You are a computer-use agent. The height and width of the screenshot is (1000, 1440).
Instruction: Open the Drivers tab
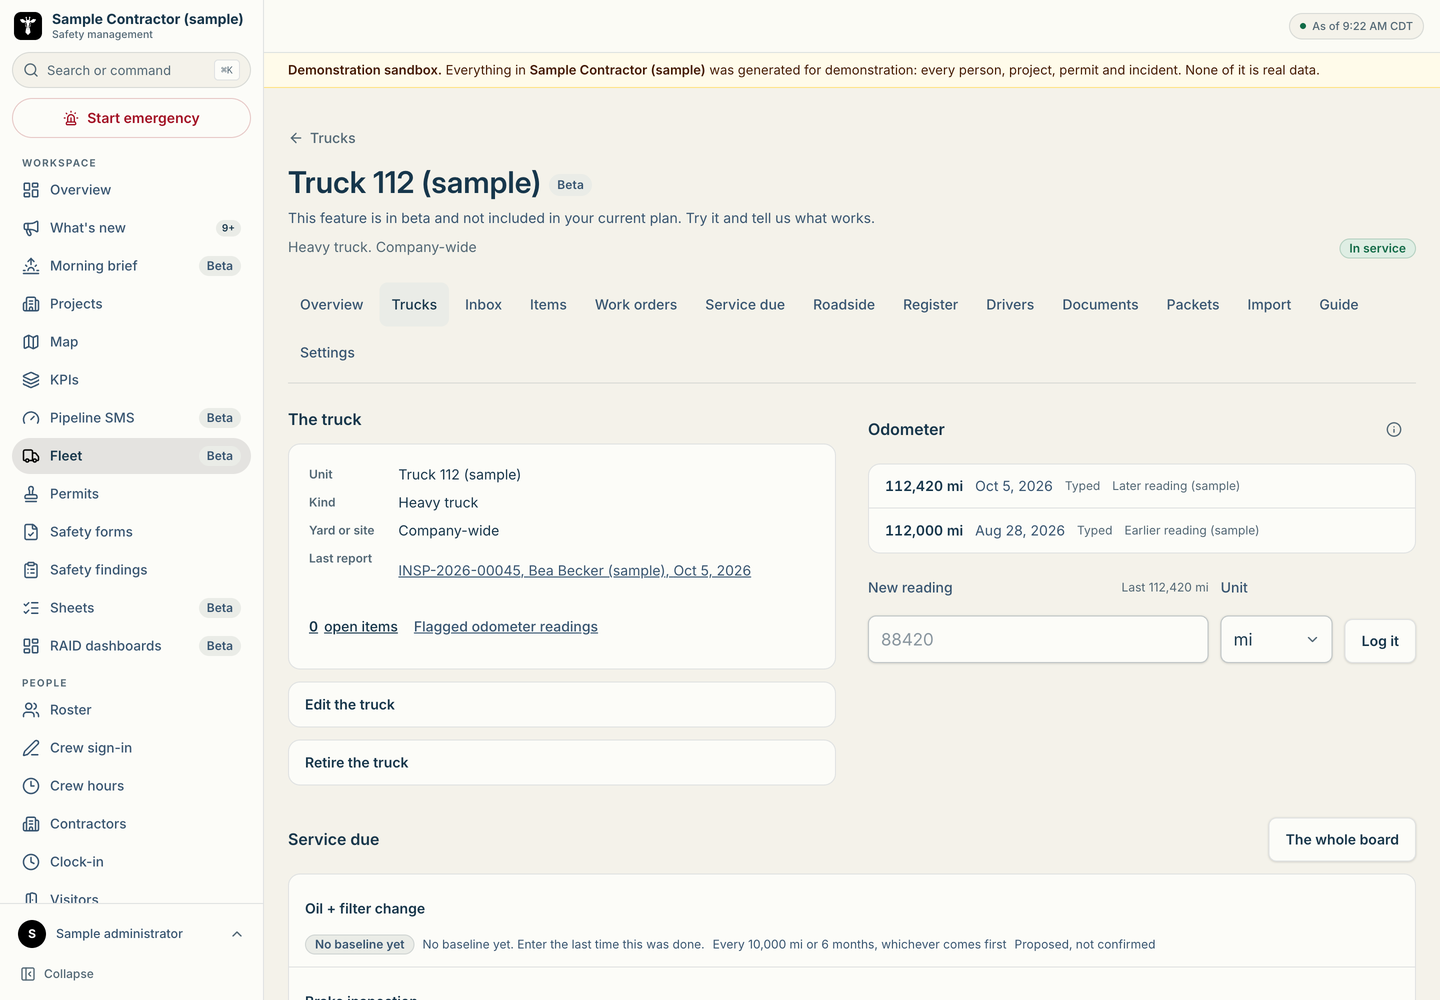1010,305
